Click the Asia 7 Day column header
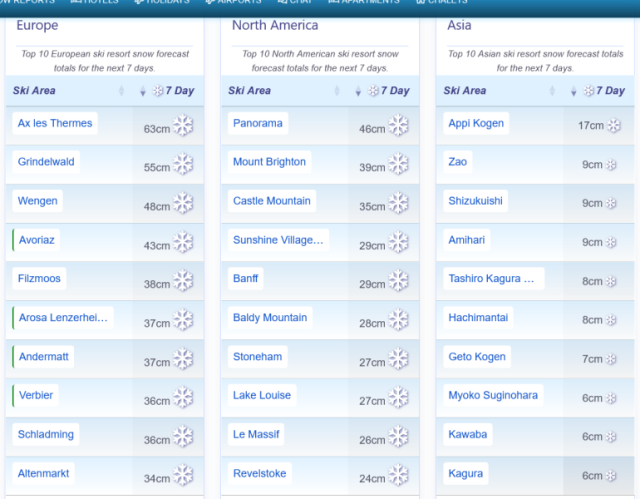 pyautogui.click(x=599, y=91)
